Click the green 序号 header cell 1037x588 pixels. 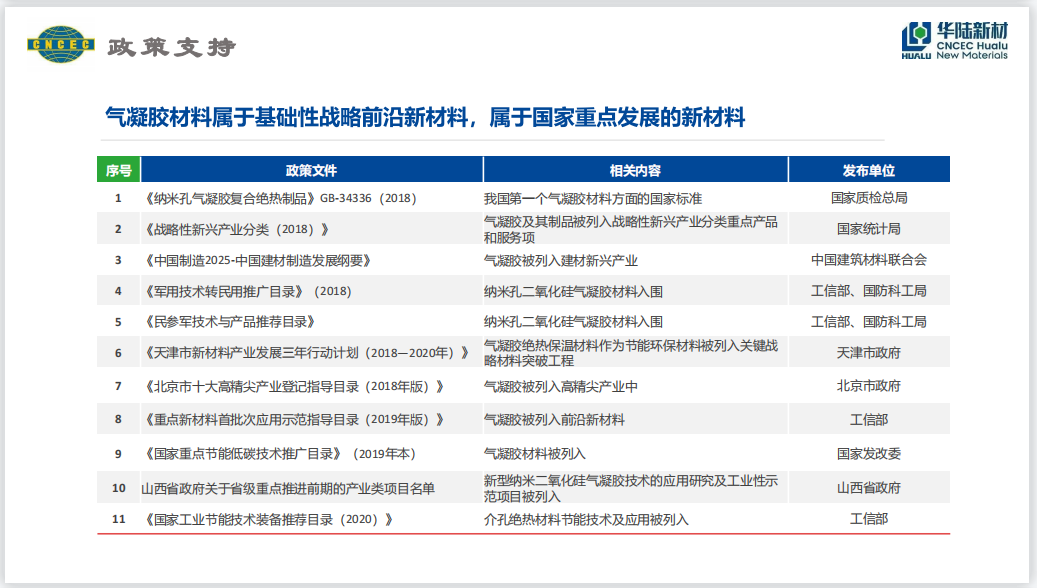click(118, 170)
